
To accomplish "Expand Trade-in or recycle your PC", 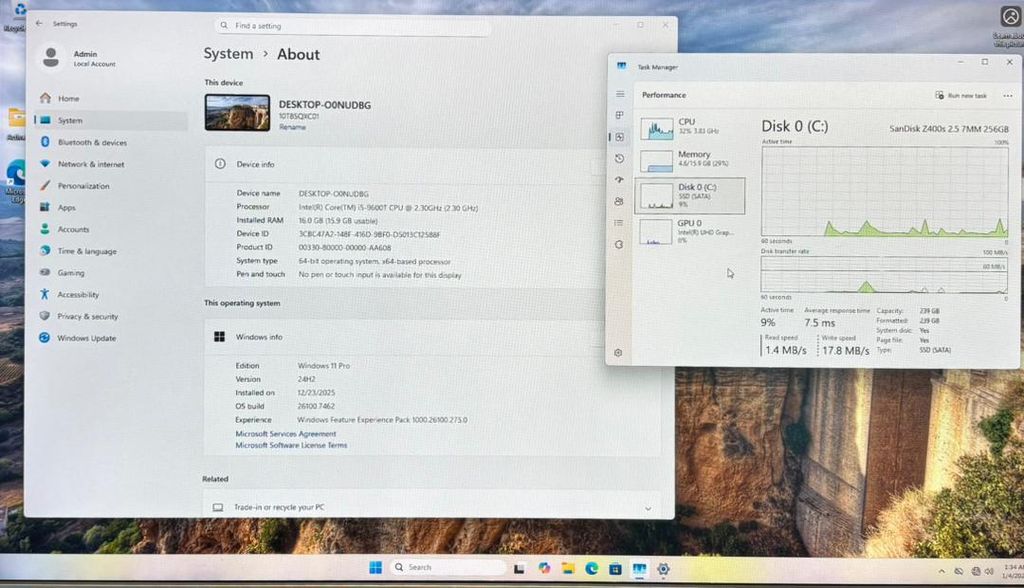I will [647, 508].
